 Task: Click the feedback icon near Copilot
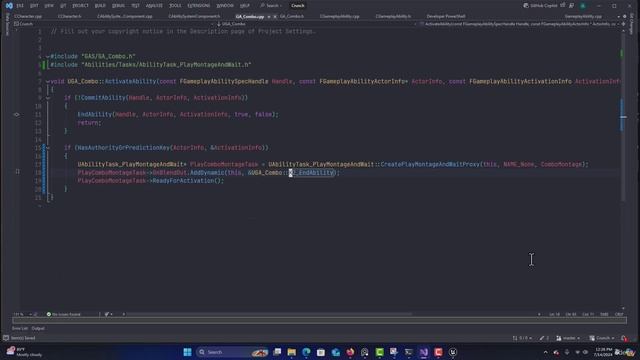pyautogui.click(x=571, y=6)
